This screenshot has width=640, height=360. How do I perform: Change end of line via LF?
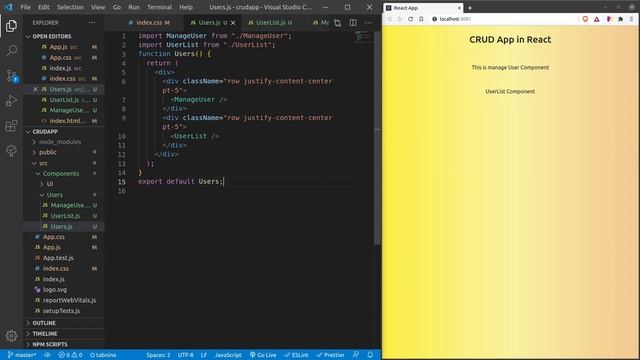coord(204,355)
